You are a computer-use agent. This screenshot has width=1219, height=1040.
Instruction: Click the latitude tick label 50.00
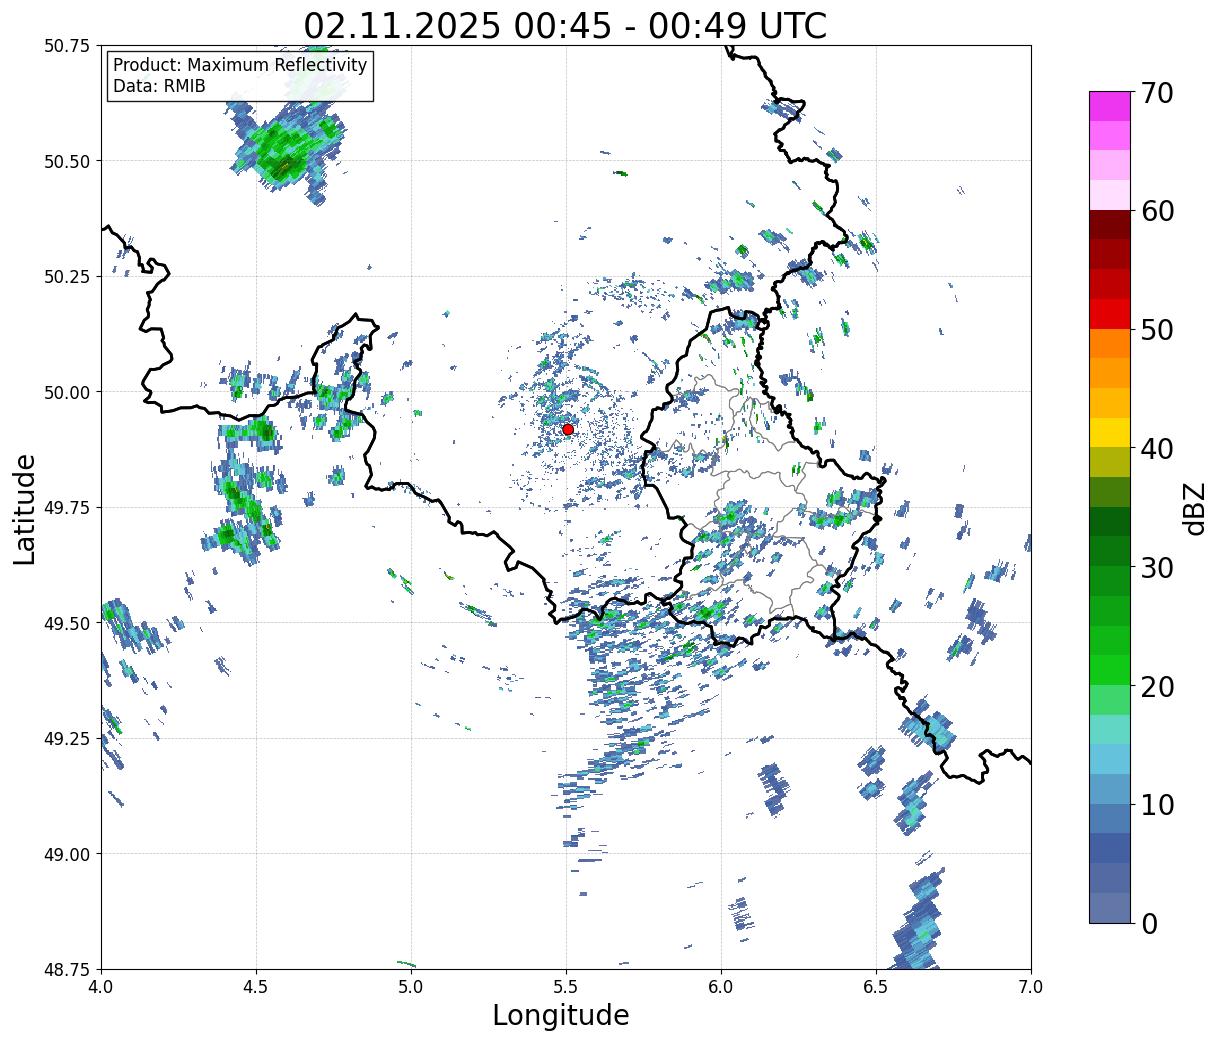tap(67, 392)
